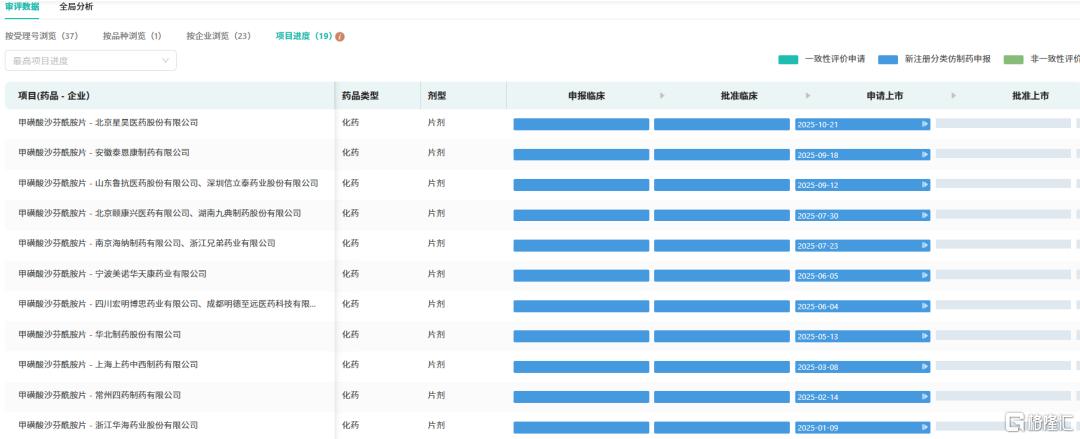1080x439 pixels.
Task: Toggle the 一致性评价申请 legend item
Action: [822, 60]
